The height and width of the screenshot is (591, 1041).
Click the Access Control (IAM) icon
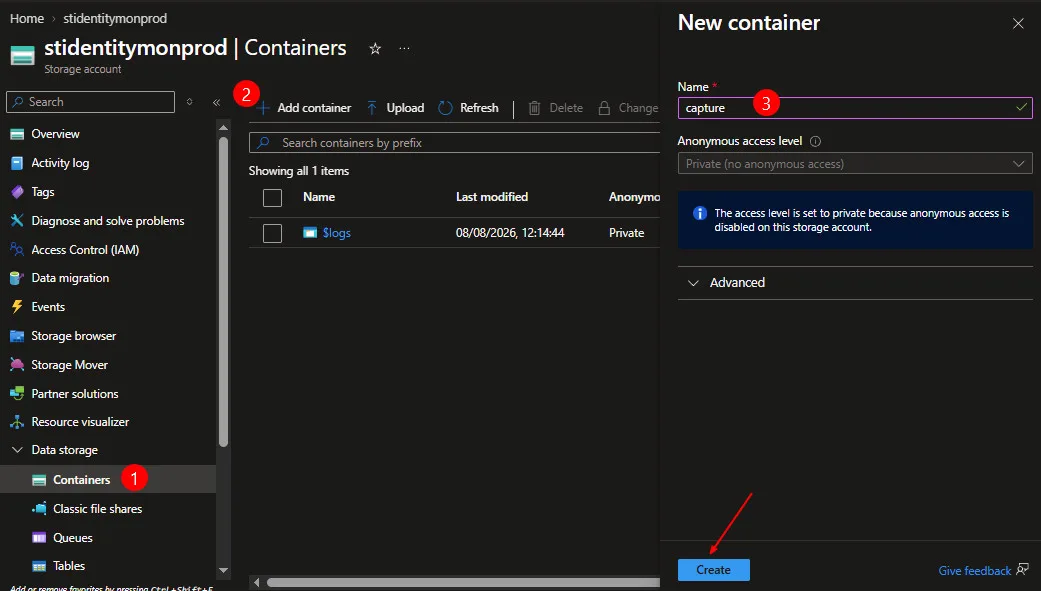(17, 250)
